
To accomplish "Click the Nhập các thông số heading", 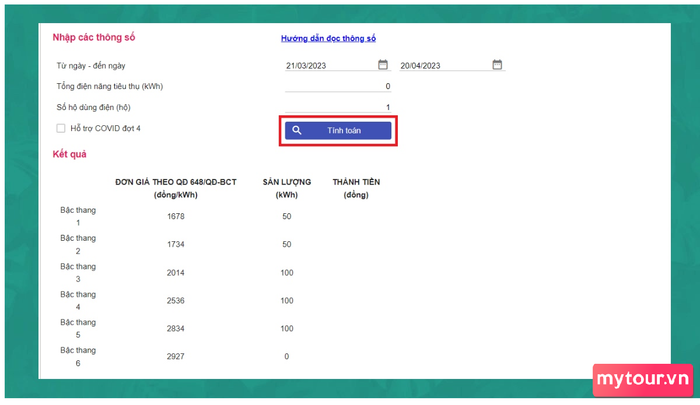I will tap(94, 38).
